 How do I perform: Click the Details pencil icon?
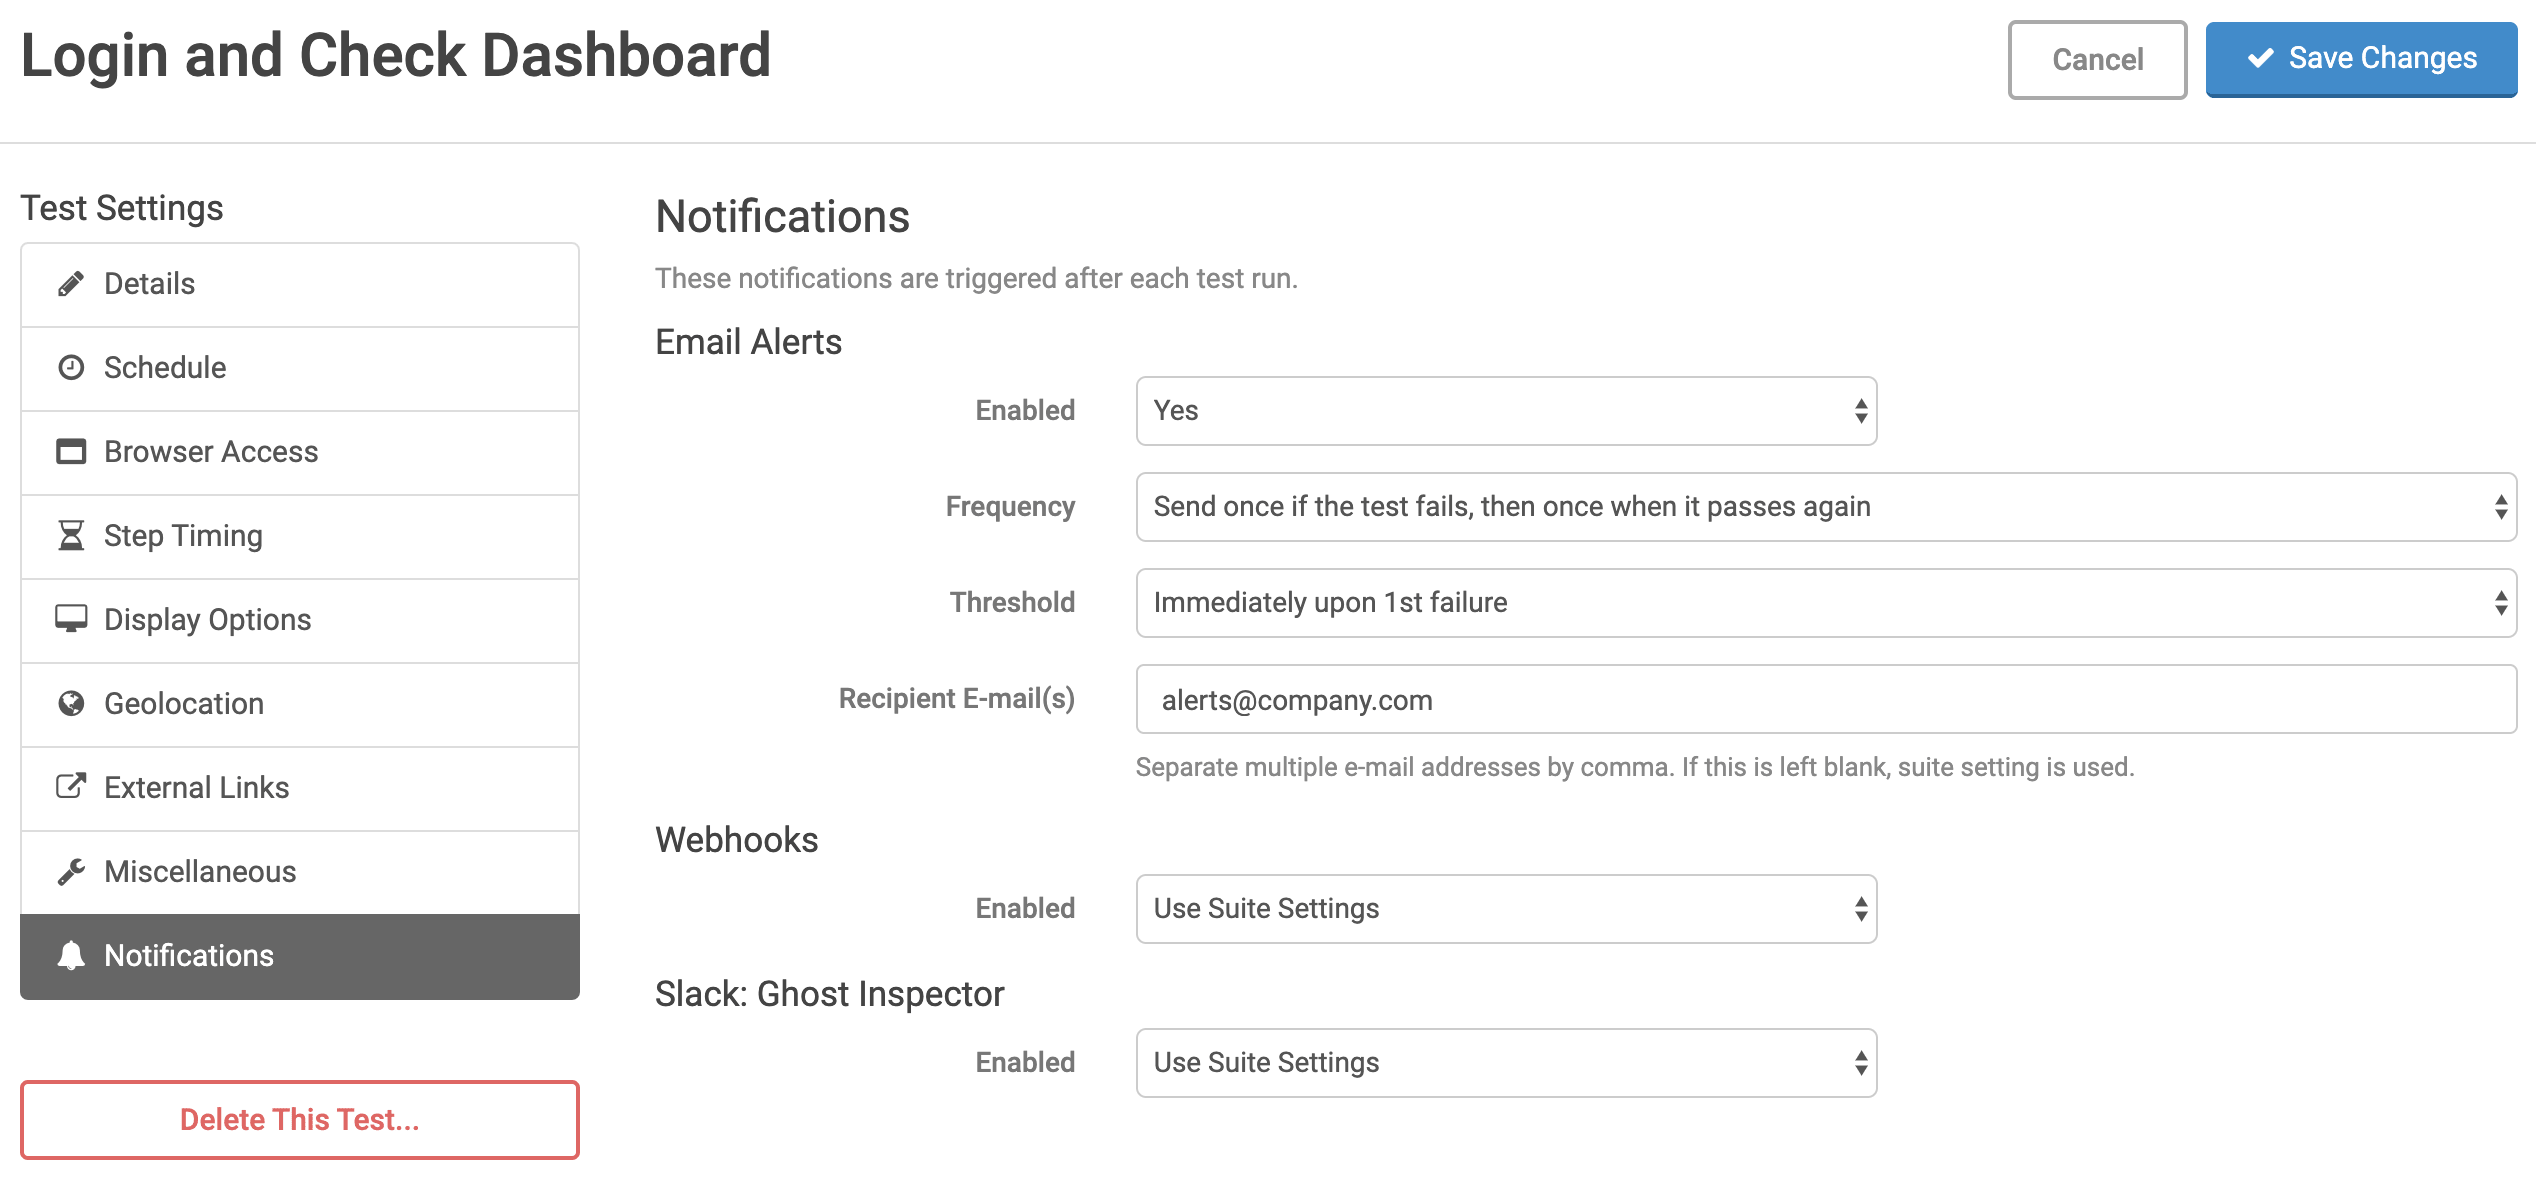70,283
